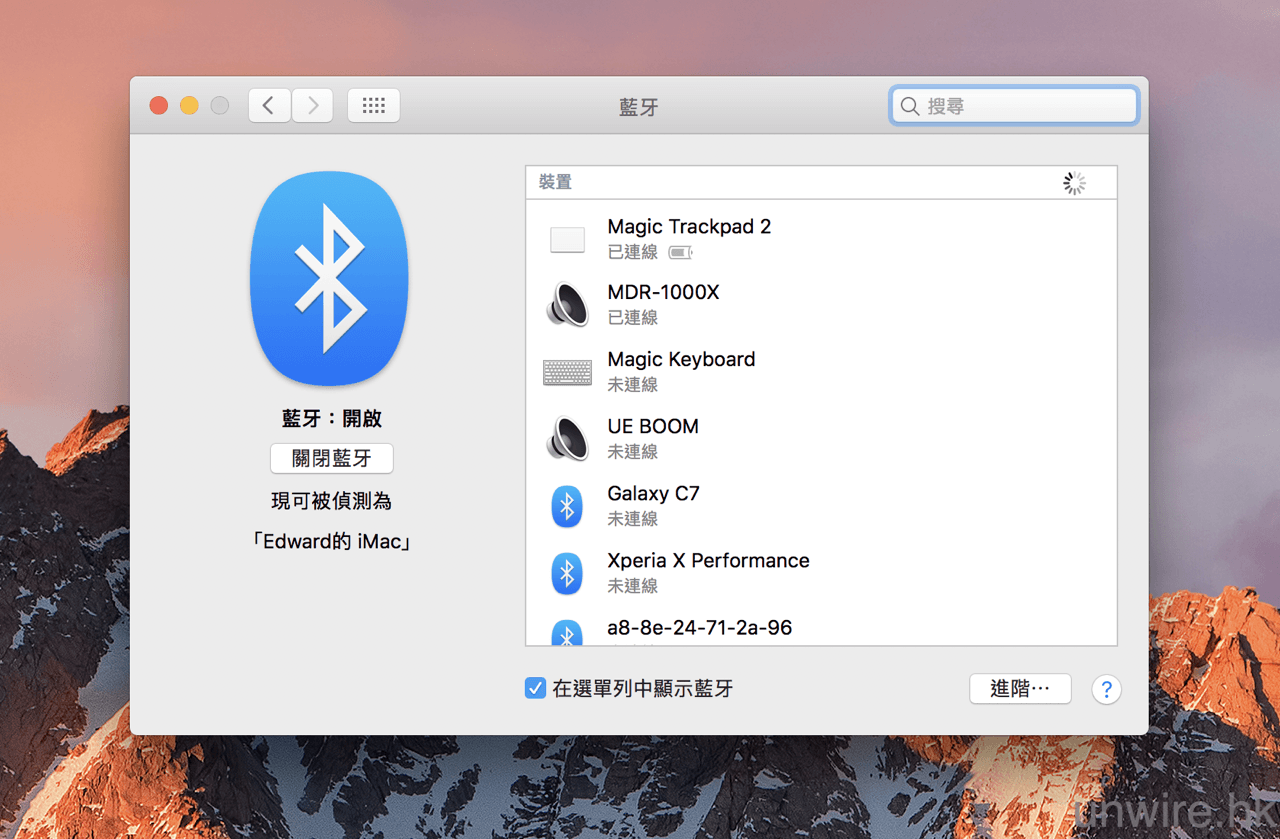1280x839 pixels.
Task: Select the Magic Trackpad 2 row
Action: click(820, 238)
